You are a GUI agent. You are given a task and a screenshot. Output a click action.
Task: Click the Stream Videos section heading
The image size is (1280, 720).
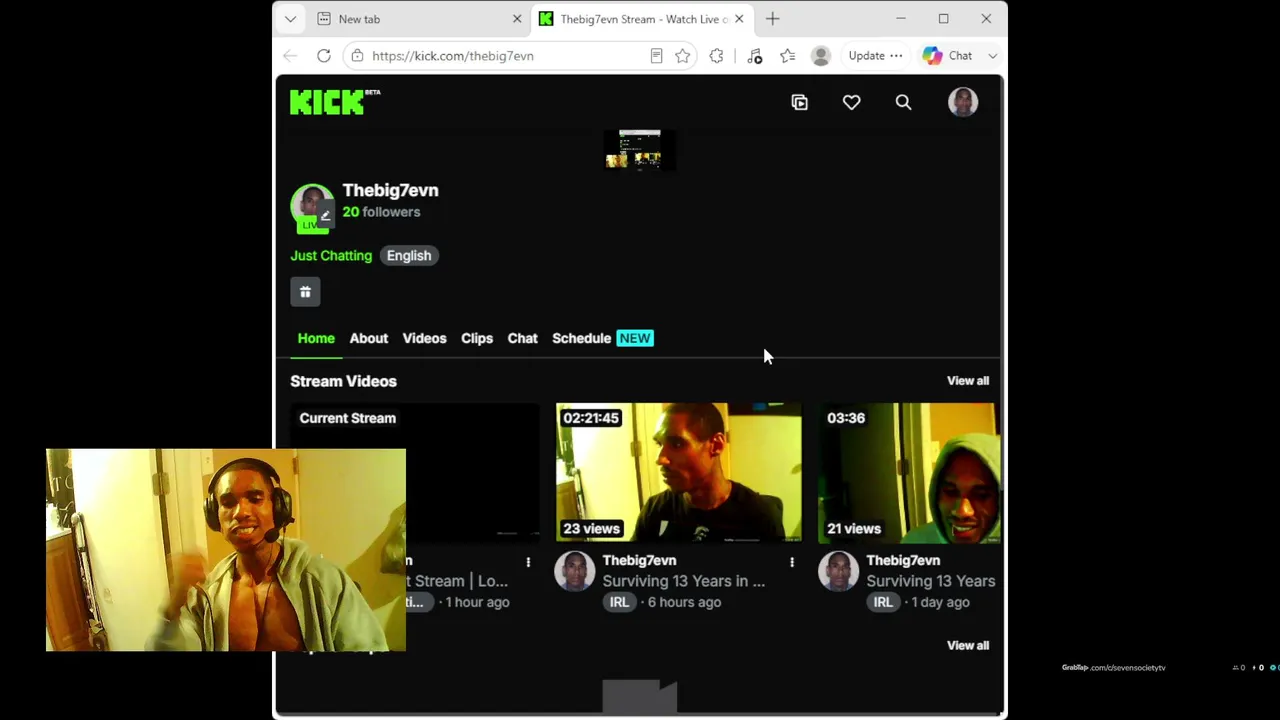coord(343,381)
